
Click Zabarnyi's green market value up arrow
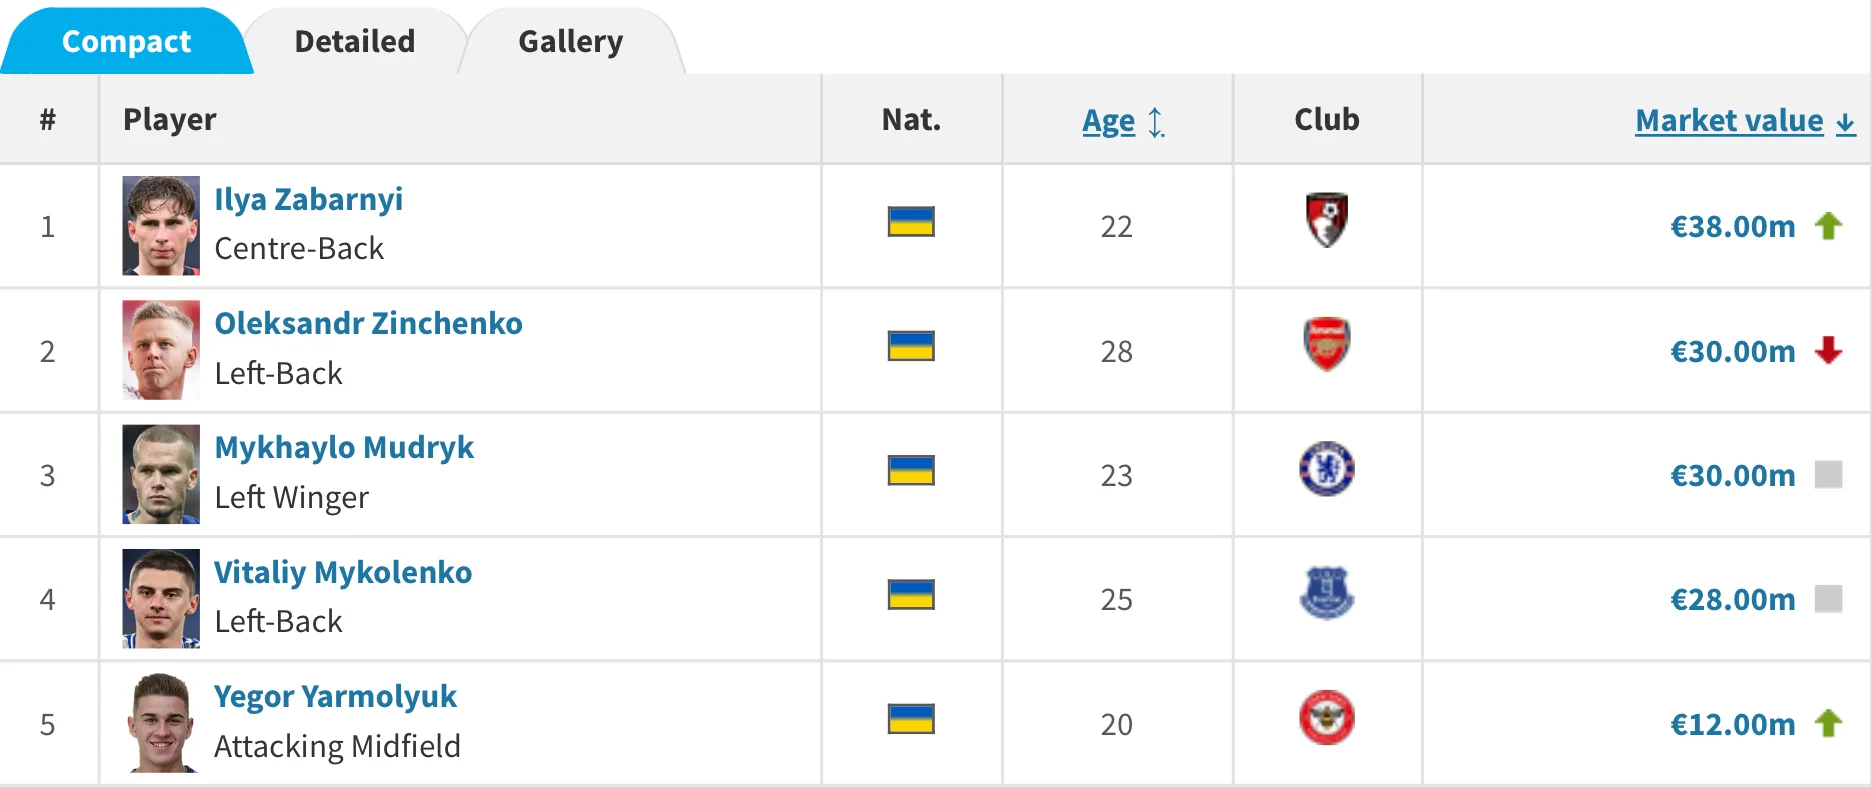tap(1828, 226)
